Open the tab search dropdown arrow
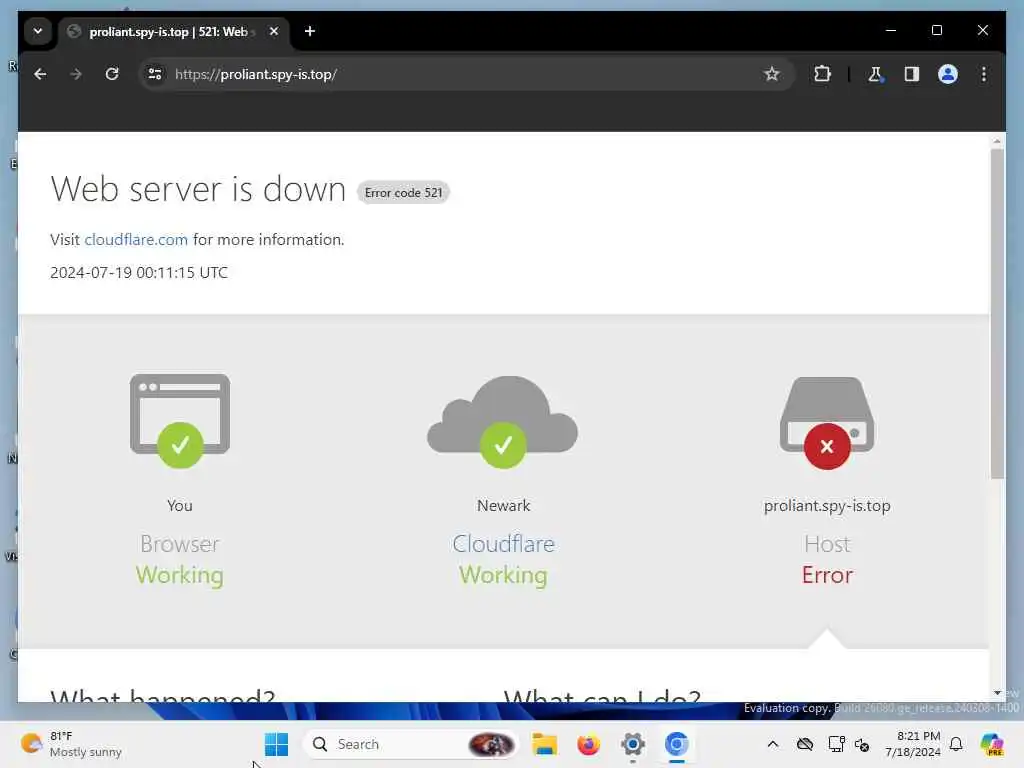The height and width of the screenshot is (768, 1024). point(38,31)
